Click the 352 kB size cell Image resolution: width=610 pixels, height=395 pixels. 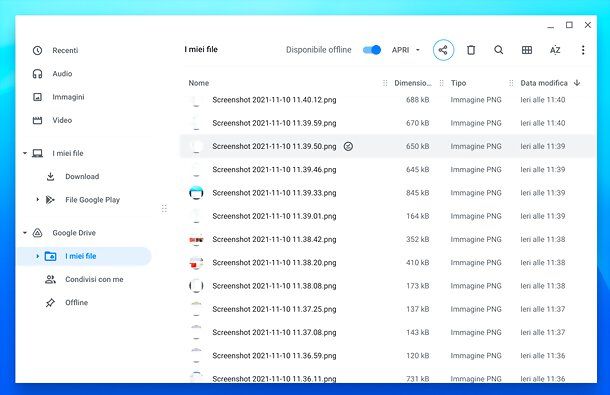click(417, 239)
